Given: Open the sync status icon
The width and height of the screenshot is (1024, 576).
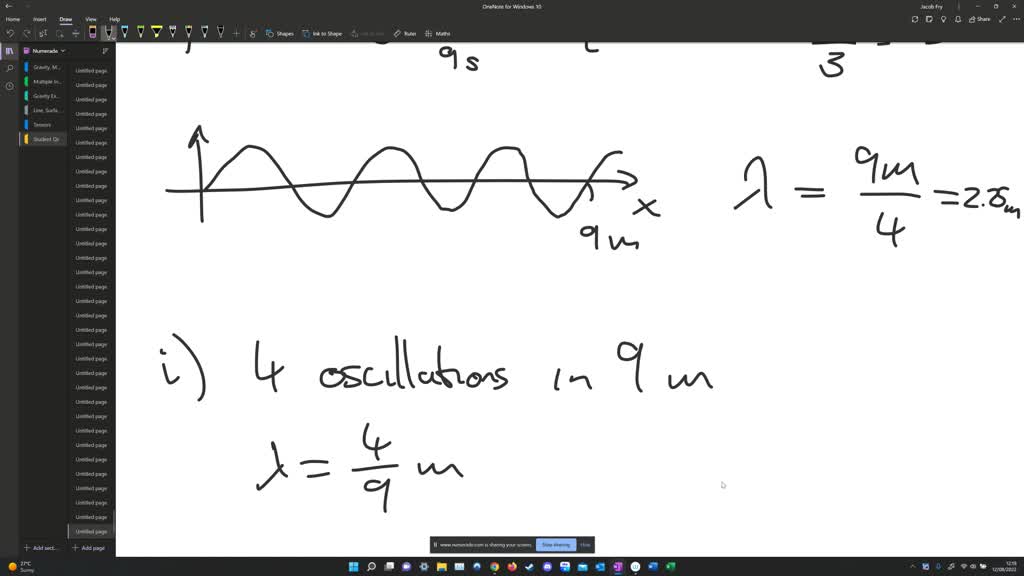Looking at the screenshot, I should (x=914, y=20).
